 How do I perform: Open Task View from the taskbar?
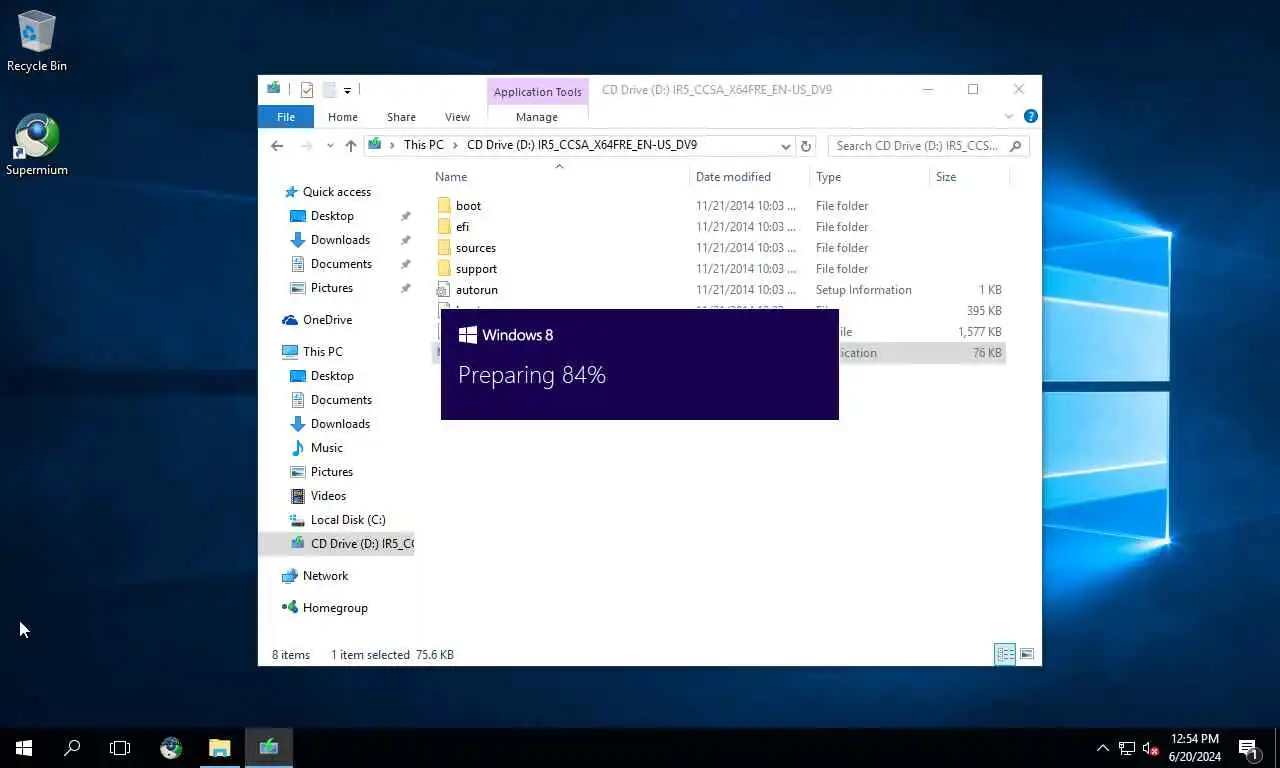pyautogui.click(x=120, y=747)
